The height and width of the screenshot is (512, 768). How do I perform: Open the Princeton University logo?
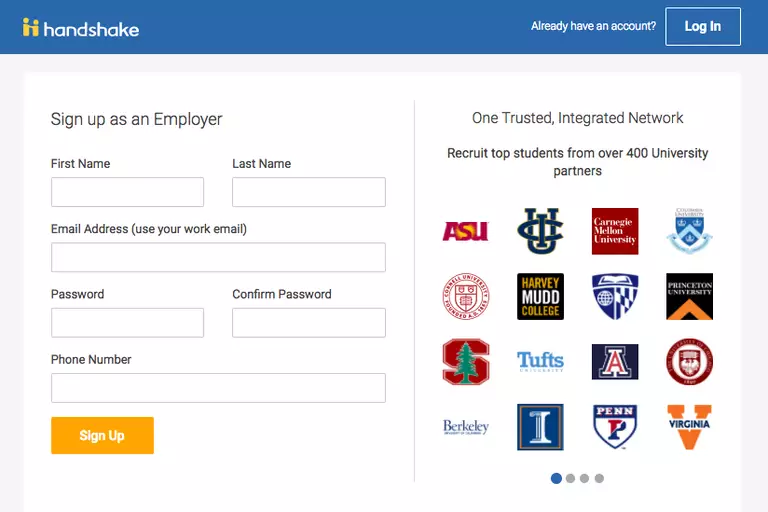point(689,297)
